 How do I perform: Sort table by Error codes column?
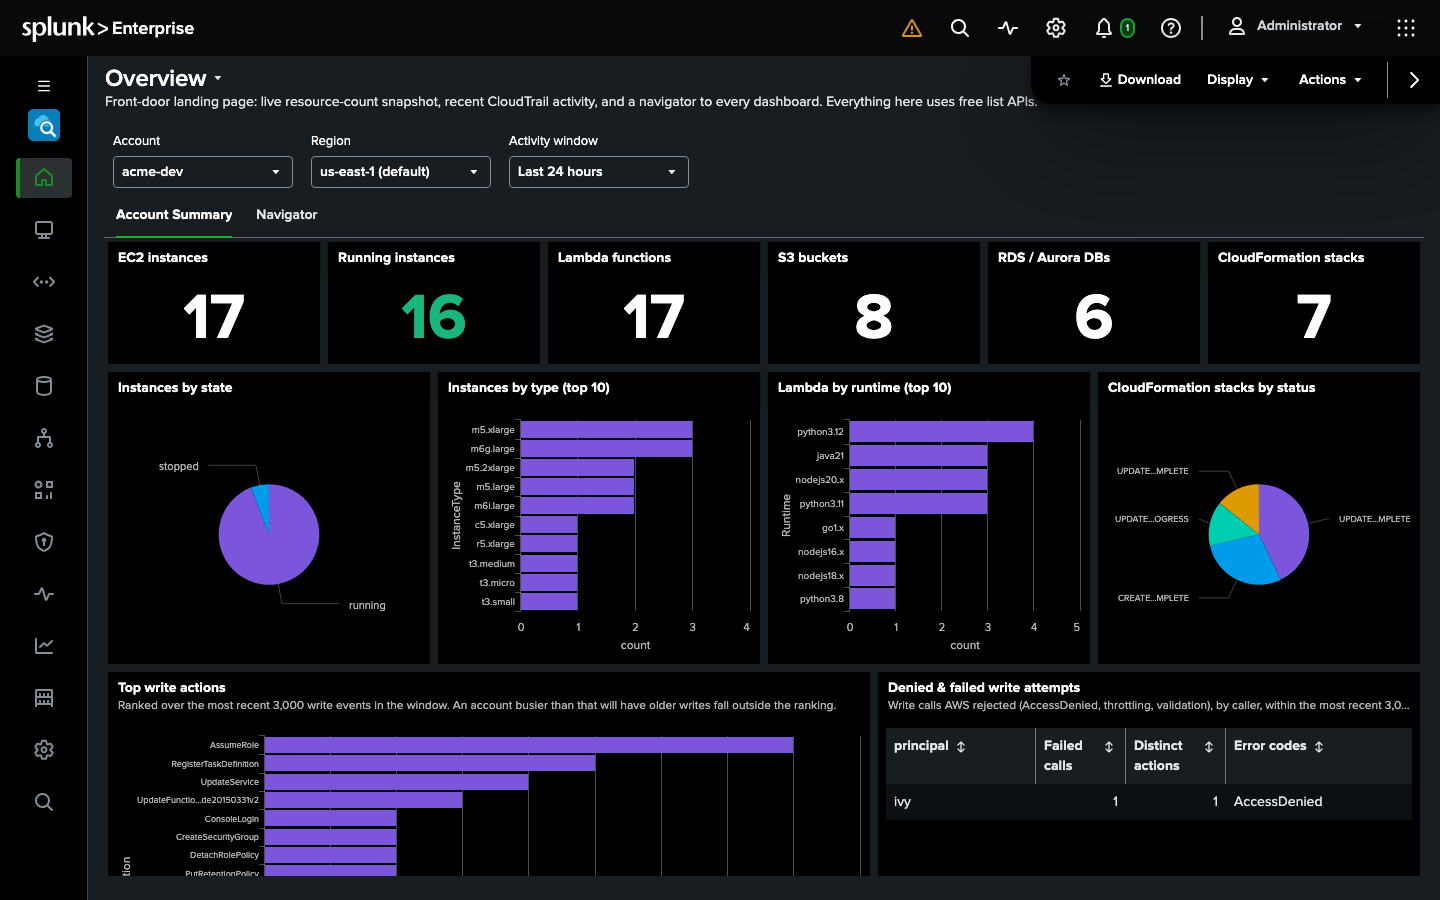tap(1319, 747)
